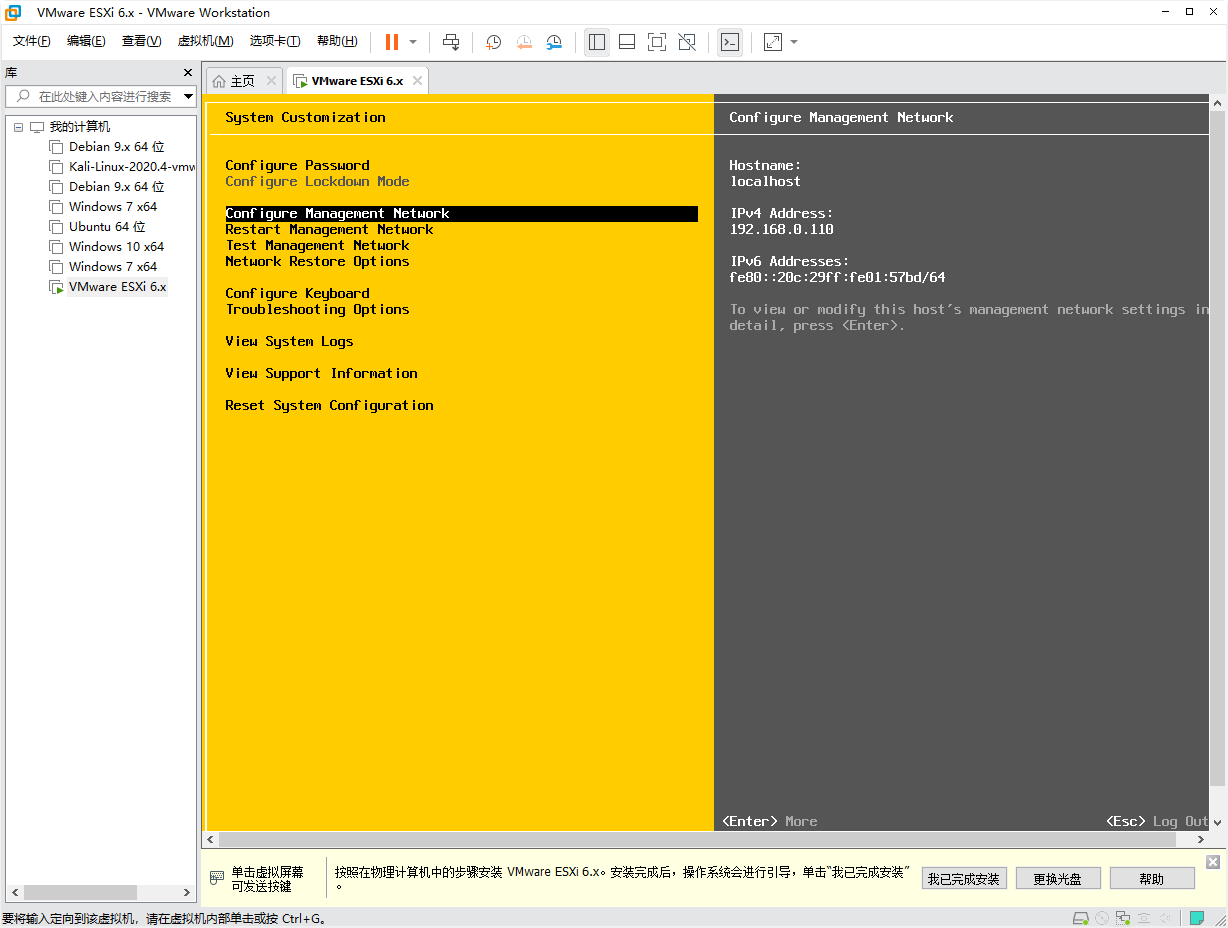
Task: Close the 主页 tab
Action: click(271, 81)
